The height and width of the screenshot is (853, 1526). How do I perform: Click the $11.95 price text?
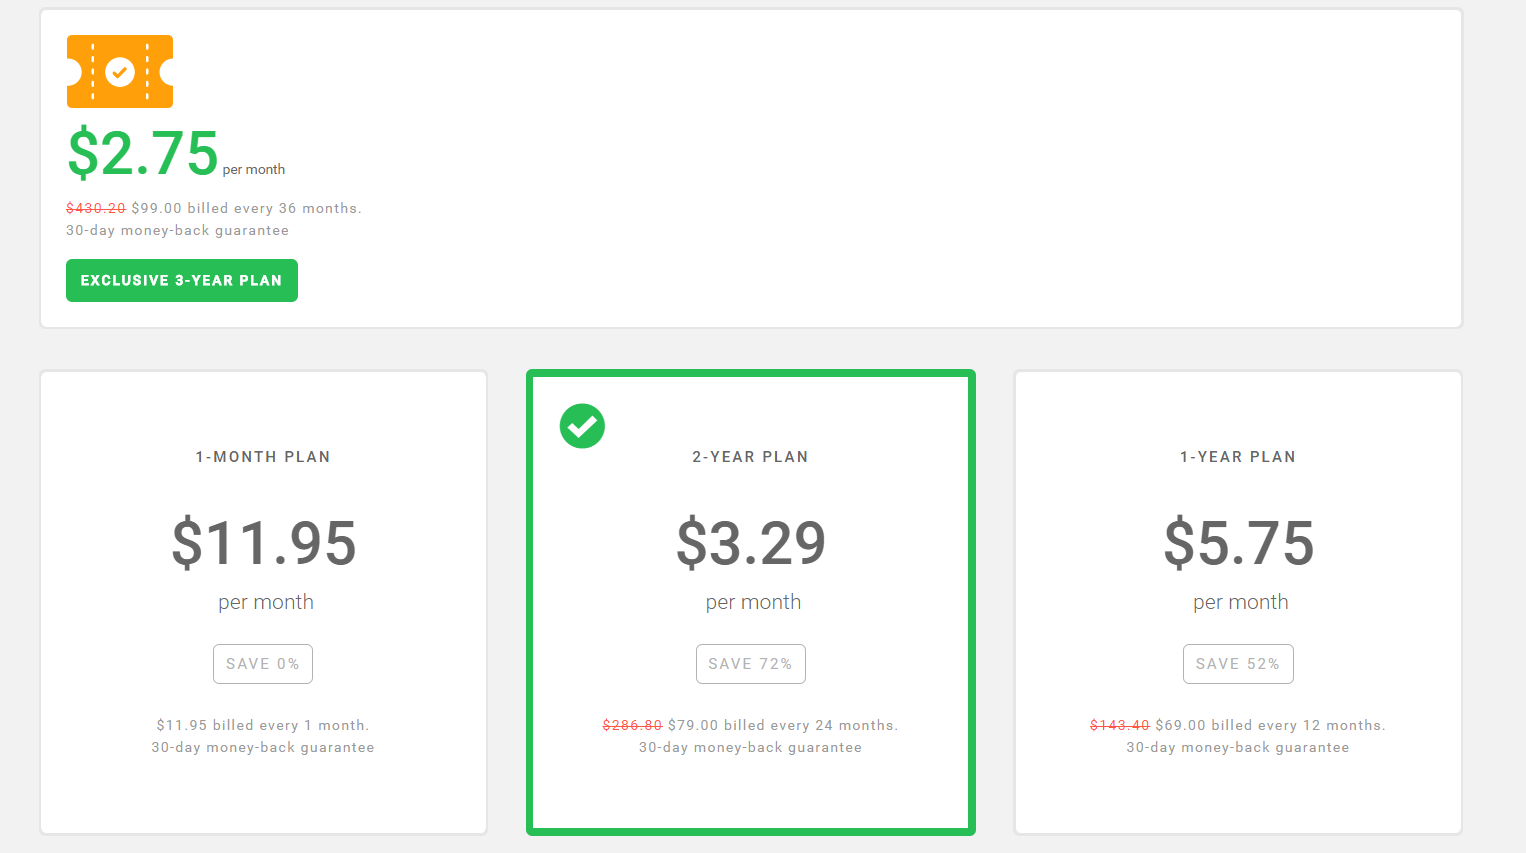coord(264,543)
